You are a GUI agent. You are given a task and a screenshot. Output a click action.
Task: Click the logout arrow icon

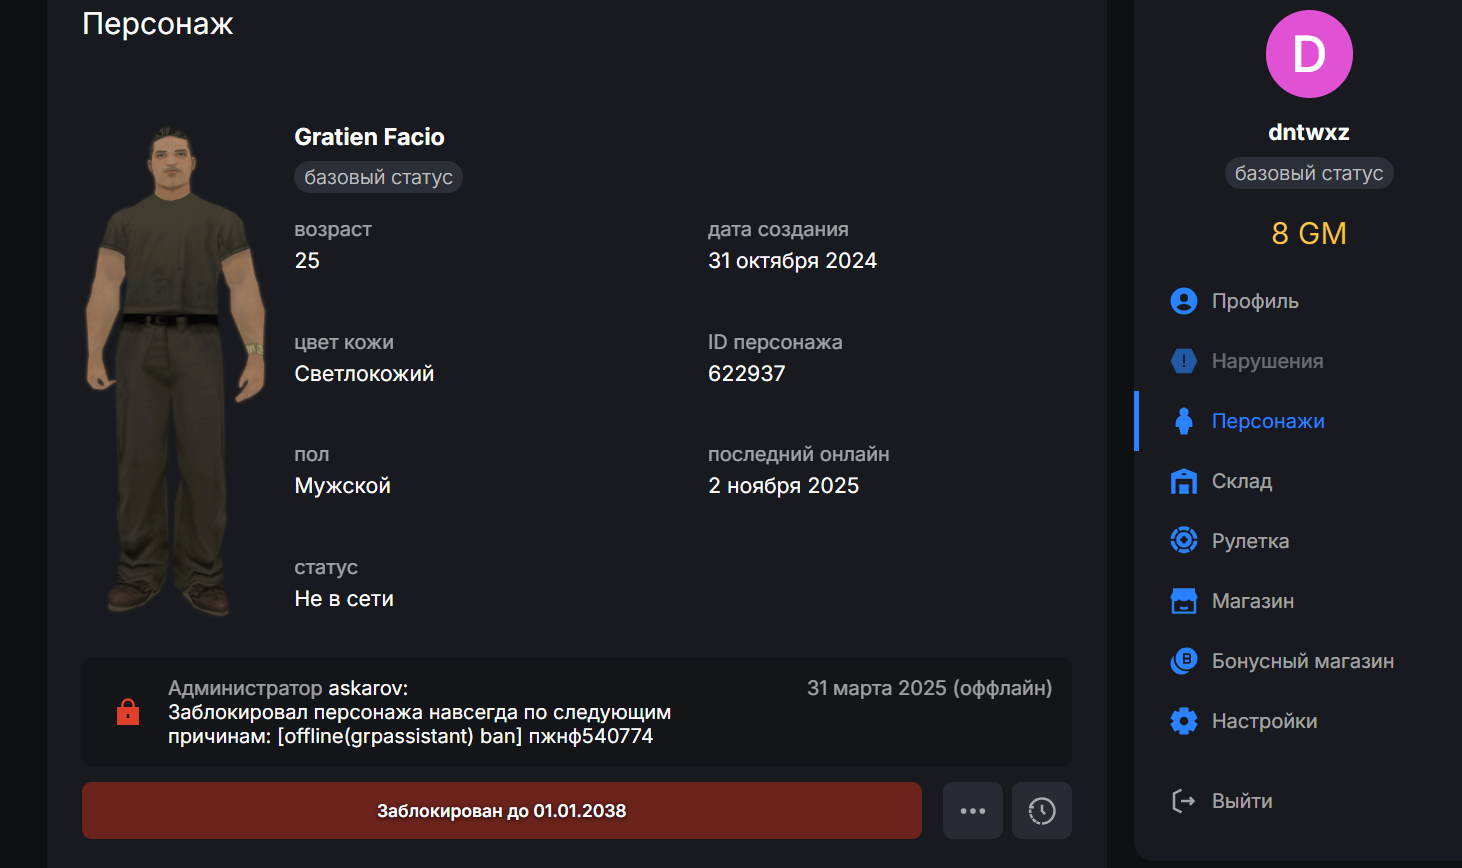(x=1183, y=801)
